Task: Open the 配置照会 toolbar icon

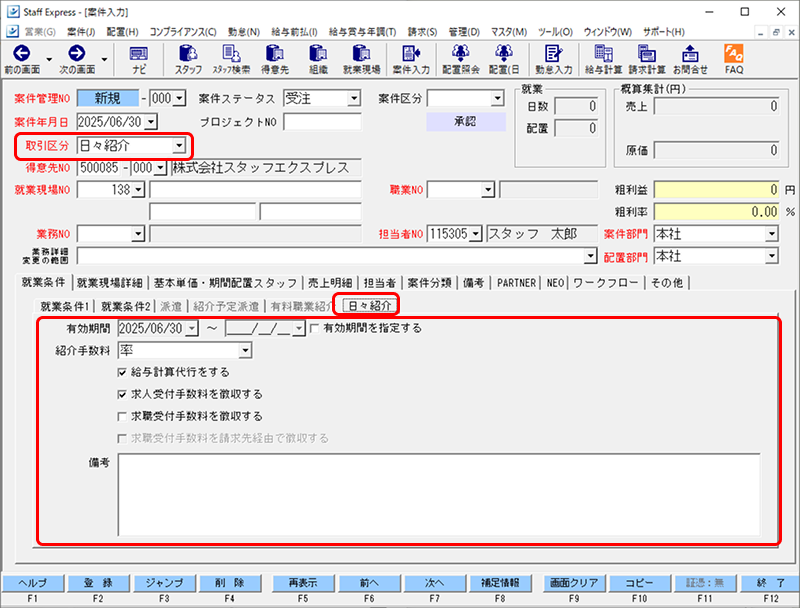Action: click(461, 60)
